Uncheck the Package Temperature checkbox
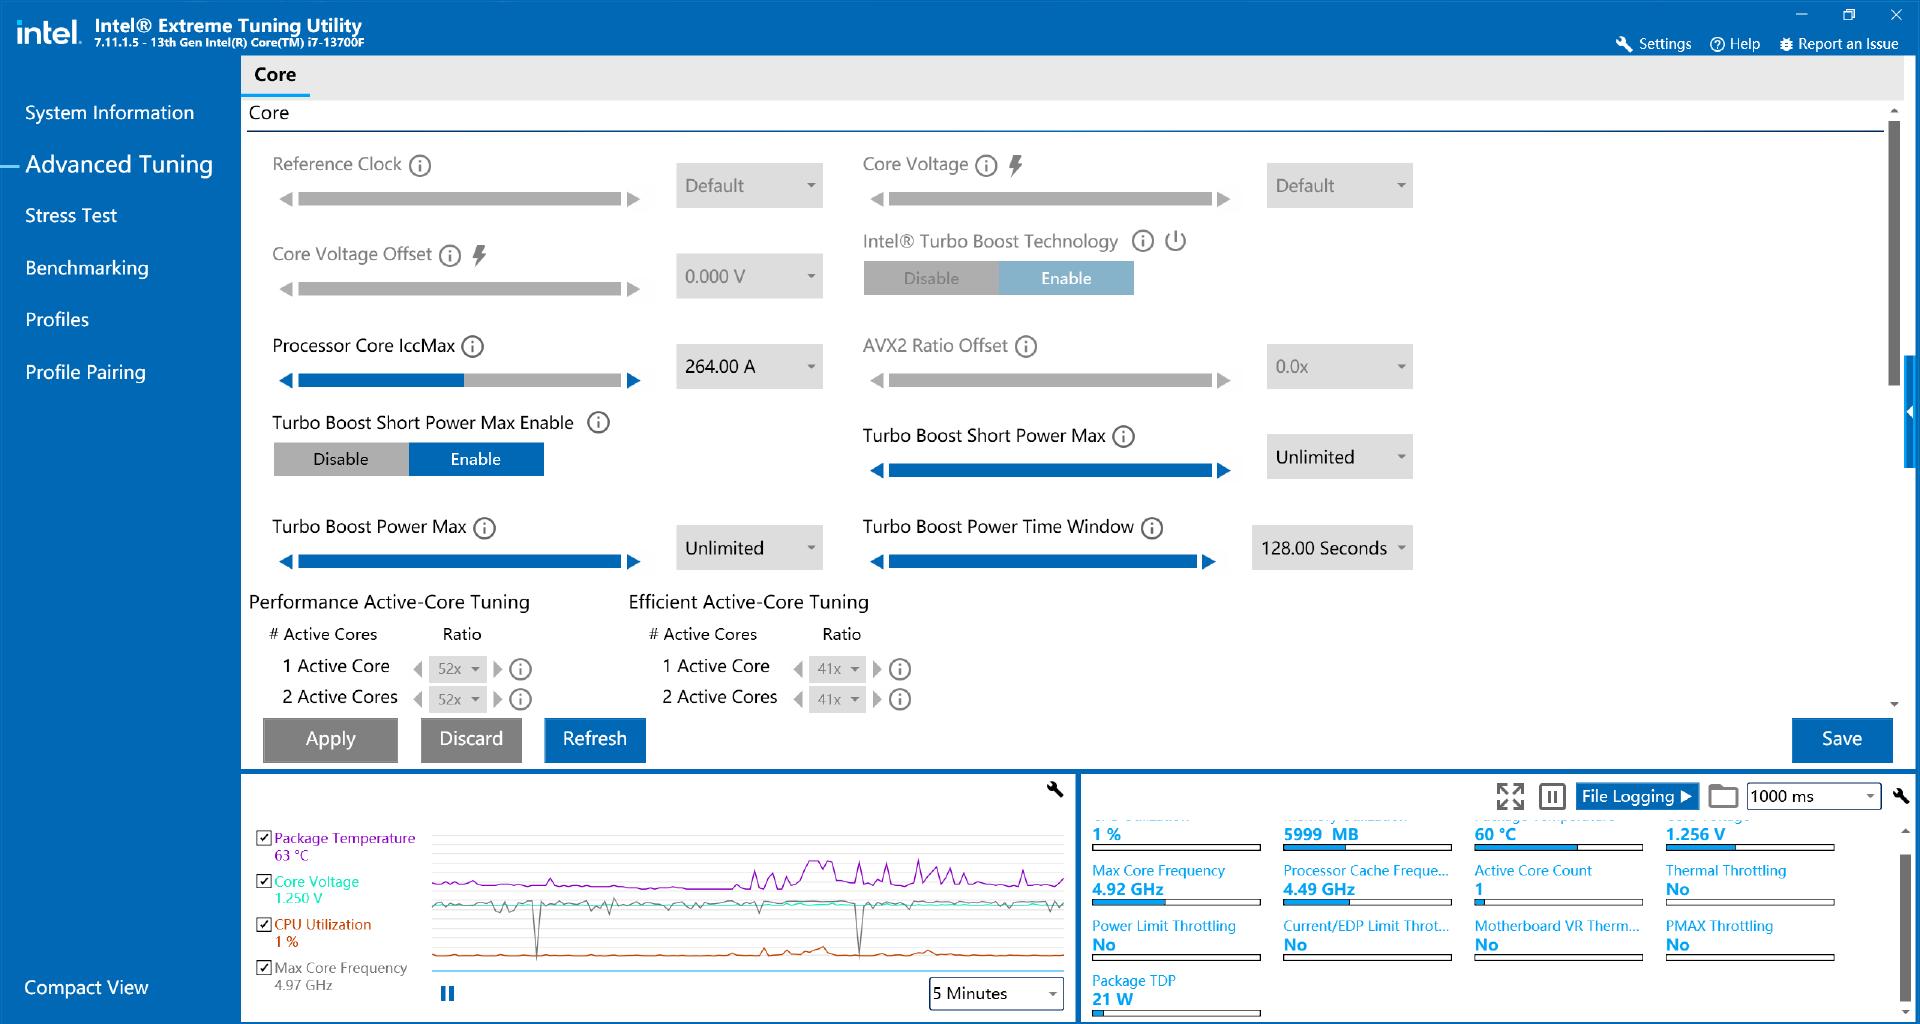This screenshot has width=1920, height=1024. coord(264,838)
